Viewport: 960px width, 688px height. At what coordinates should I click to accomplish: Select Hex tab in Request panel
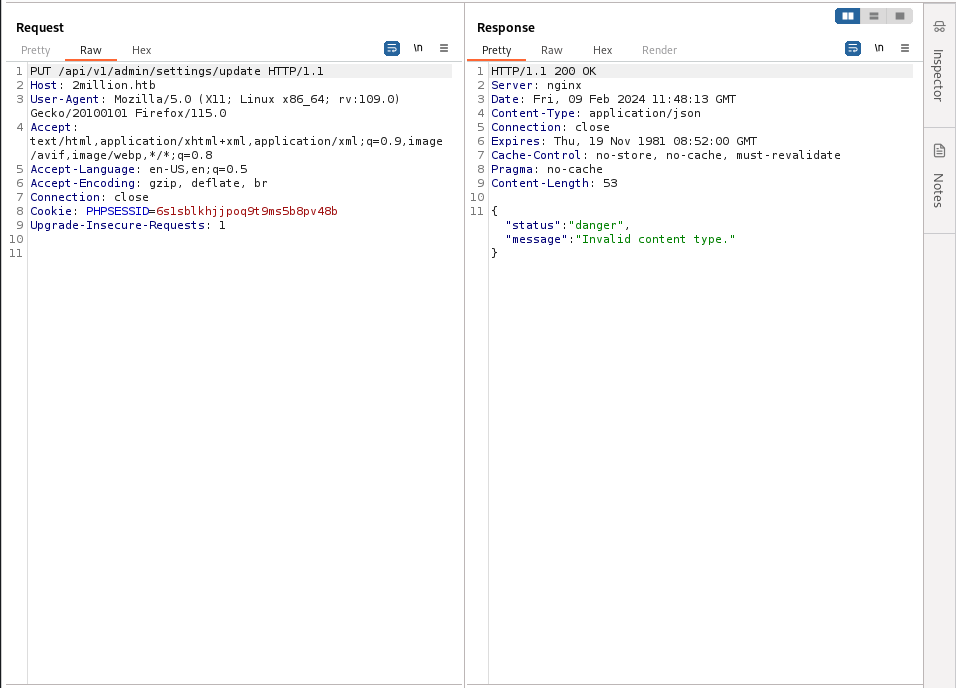click(x=142, y=50)
